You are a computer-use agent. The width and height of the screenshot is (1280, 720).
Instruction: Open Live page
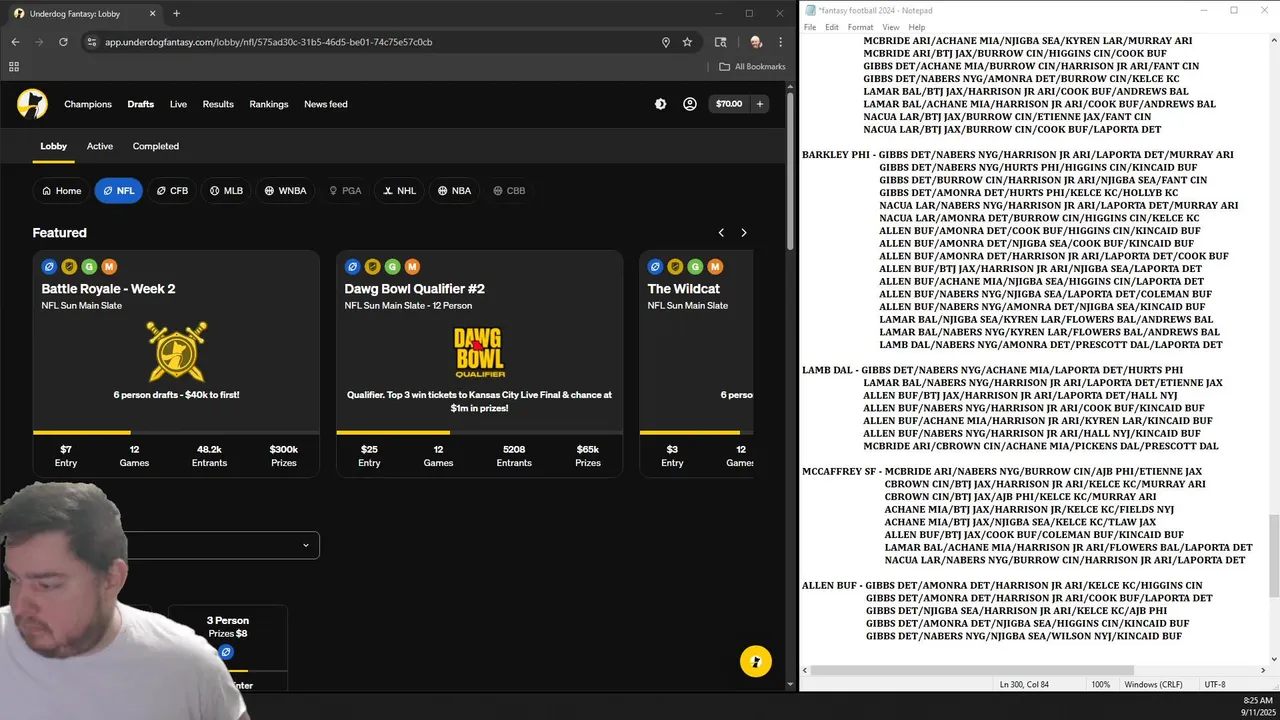pos(178,104)
